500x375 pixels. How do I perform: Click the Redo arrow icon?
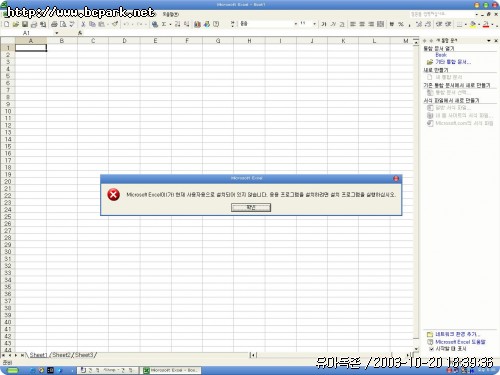[140, 24]
